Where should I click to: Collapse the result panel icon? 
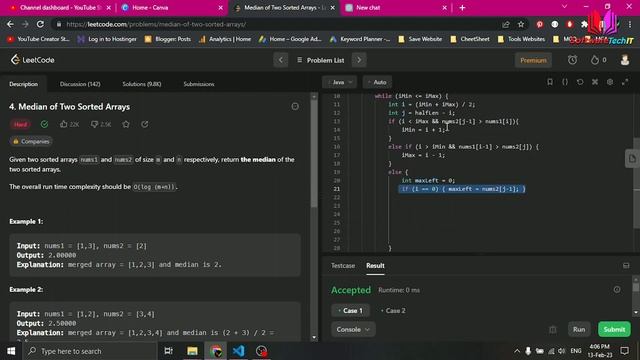626,266
